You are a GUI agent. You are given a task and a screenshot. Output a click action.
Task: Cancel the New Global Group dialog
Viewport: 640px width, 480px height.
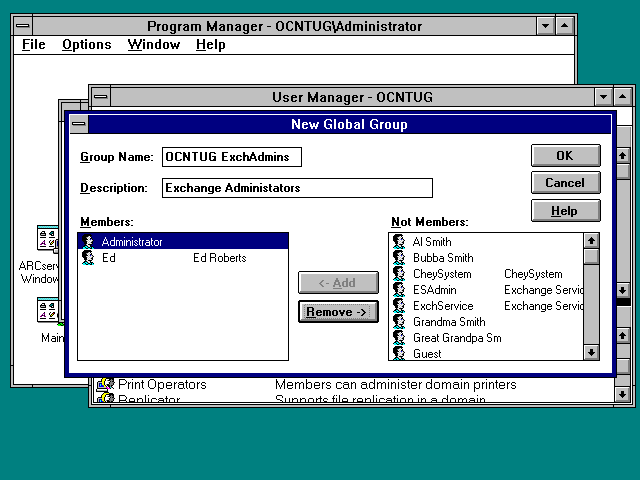coord(565,182)
